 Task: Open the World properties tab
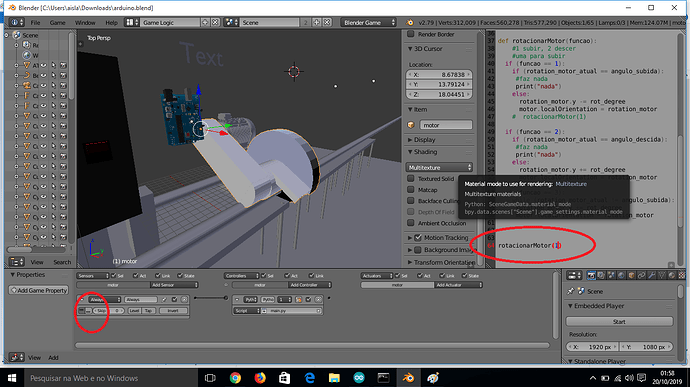[x=621, y=275]
